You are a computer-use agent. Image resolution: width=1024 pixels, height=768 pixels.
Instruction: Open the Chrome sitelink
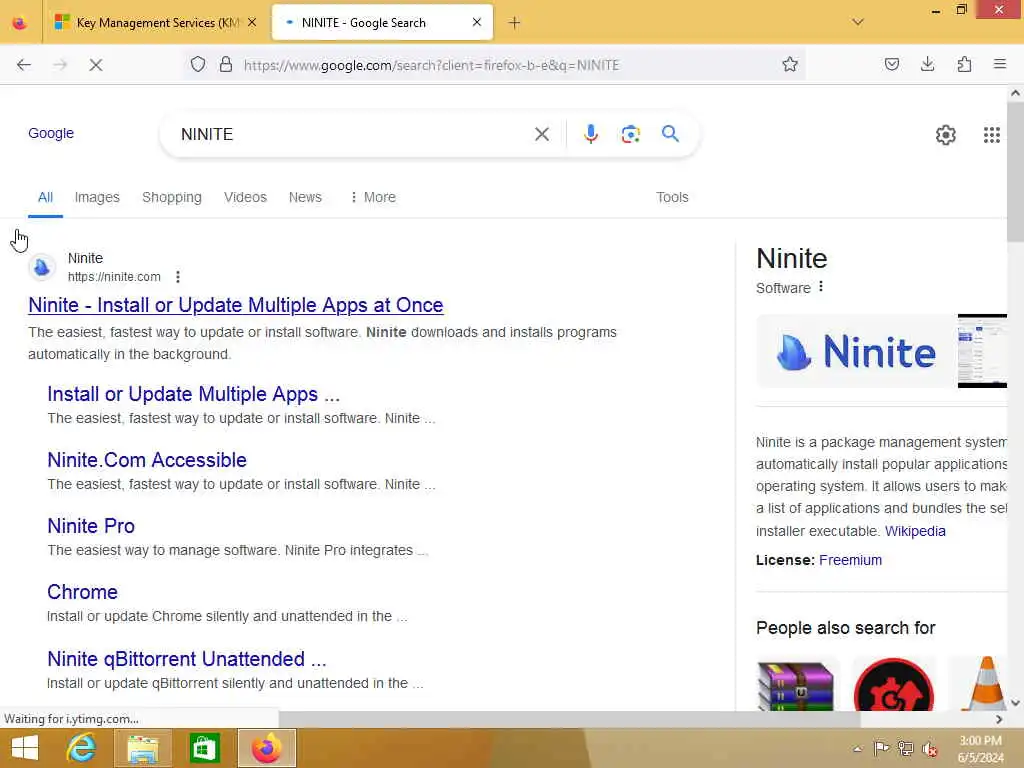[82, 592]
